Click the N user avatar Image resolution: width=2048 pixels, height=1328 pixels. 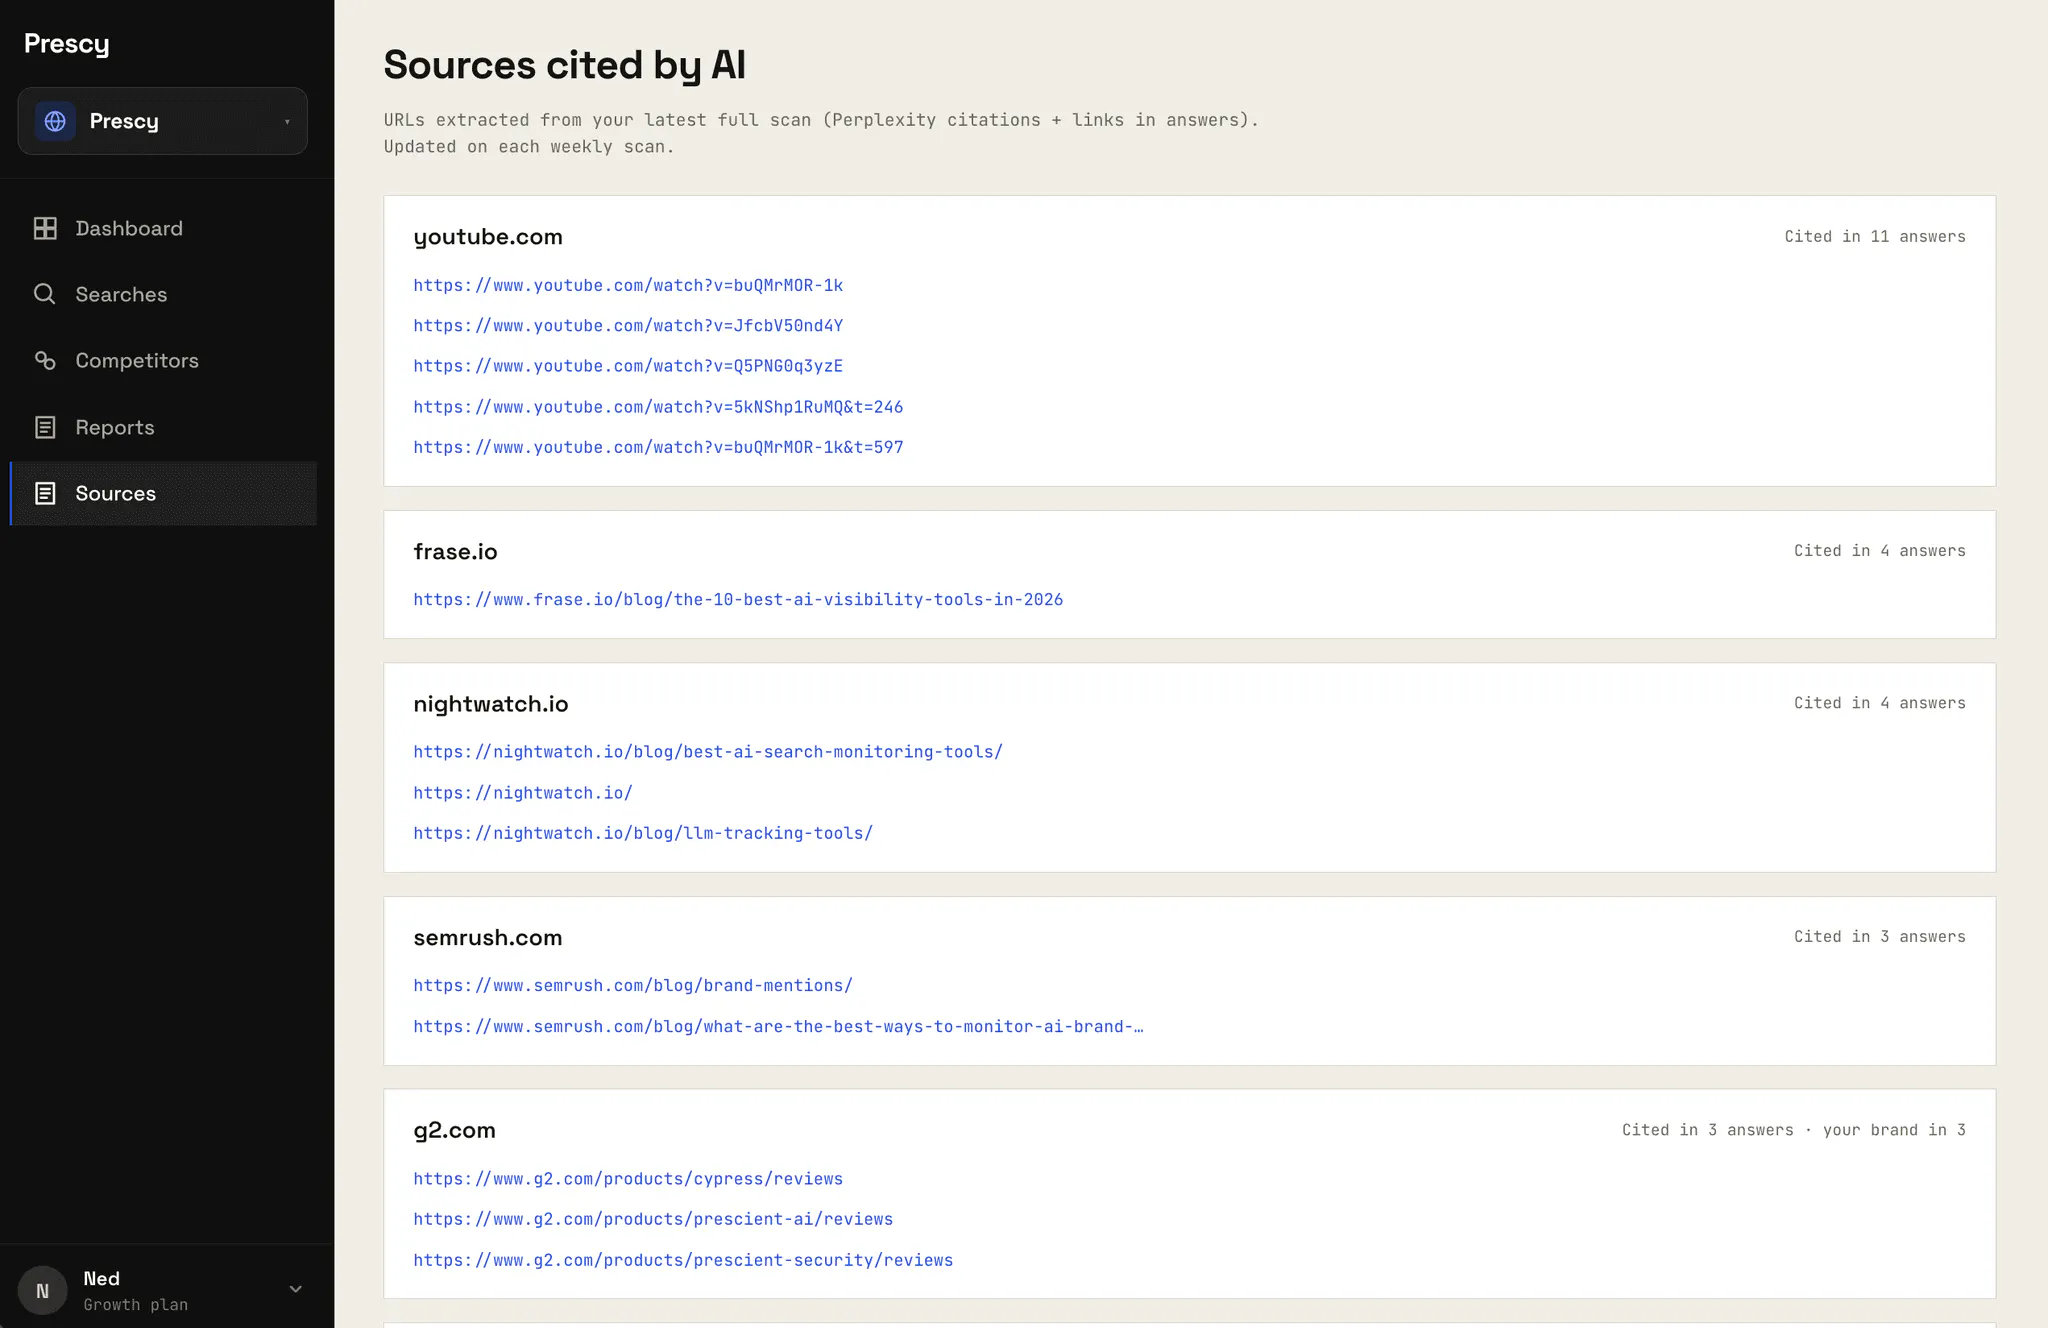coord(42,1290)
